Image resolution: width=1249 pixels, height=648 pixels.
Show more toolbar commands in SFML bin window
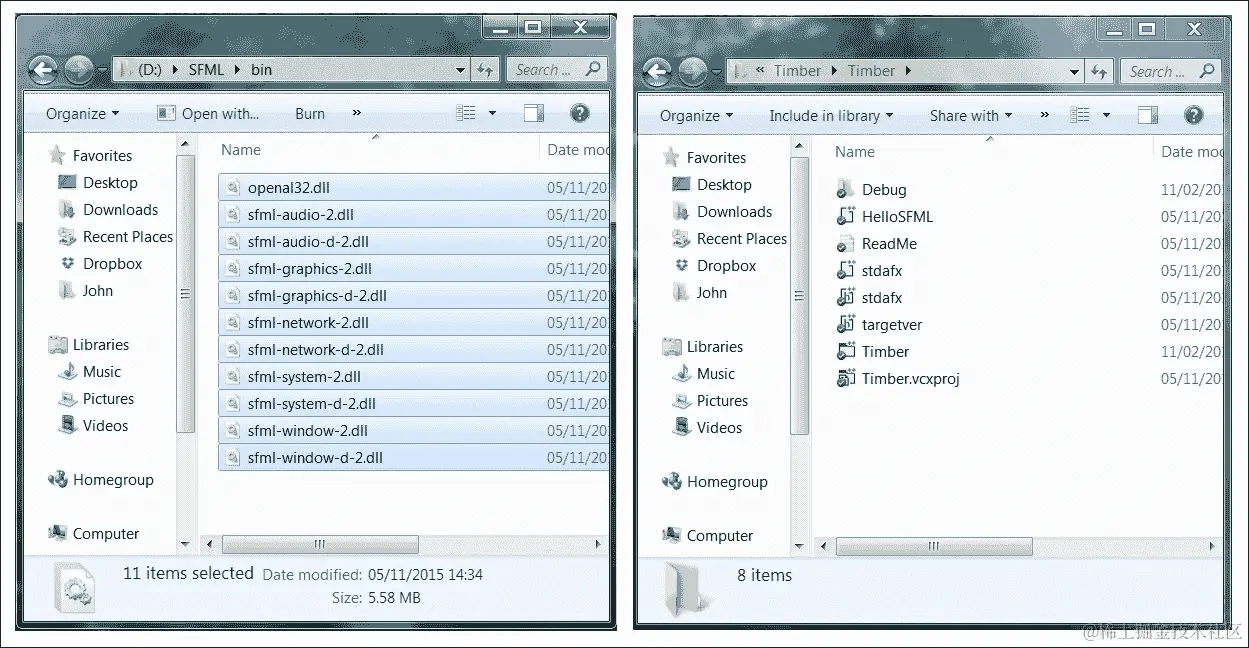coord(357,113)
